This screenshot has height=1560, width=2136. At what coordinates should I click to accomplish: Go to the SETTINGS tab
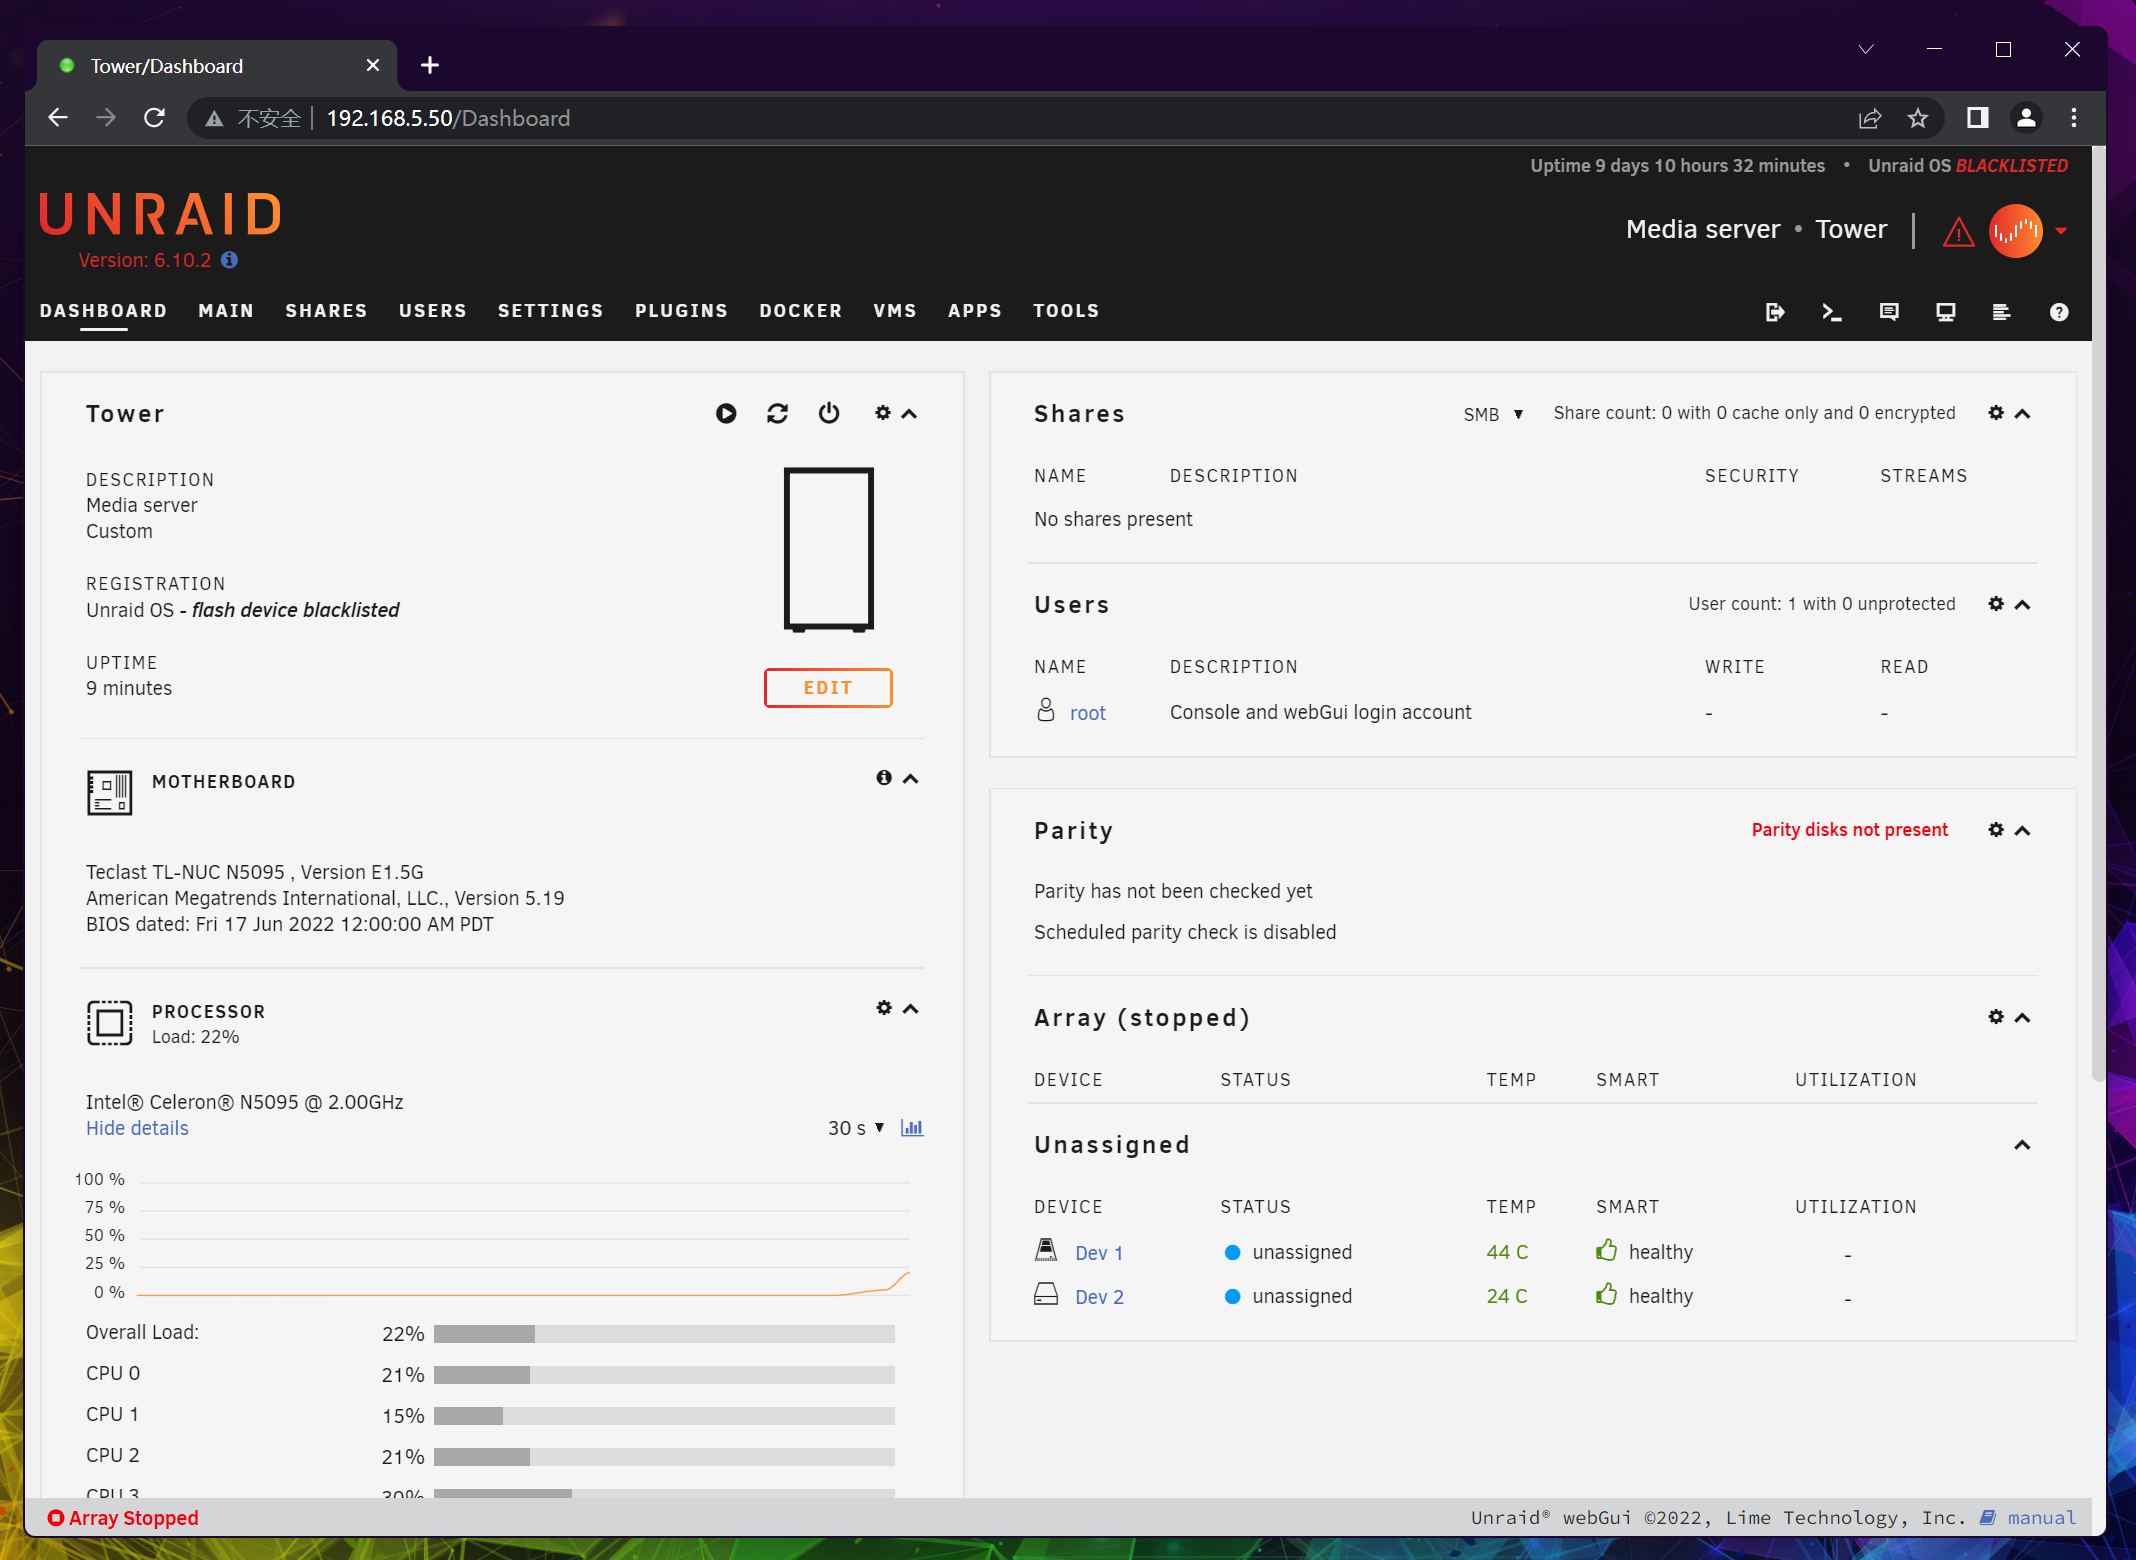[550, 311]
